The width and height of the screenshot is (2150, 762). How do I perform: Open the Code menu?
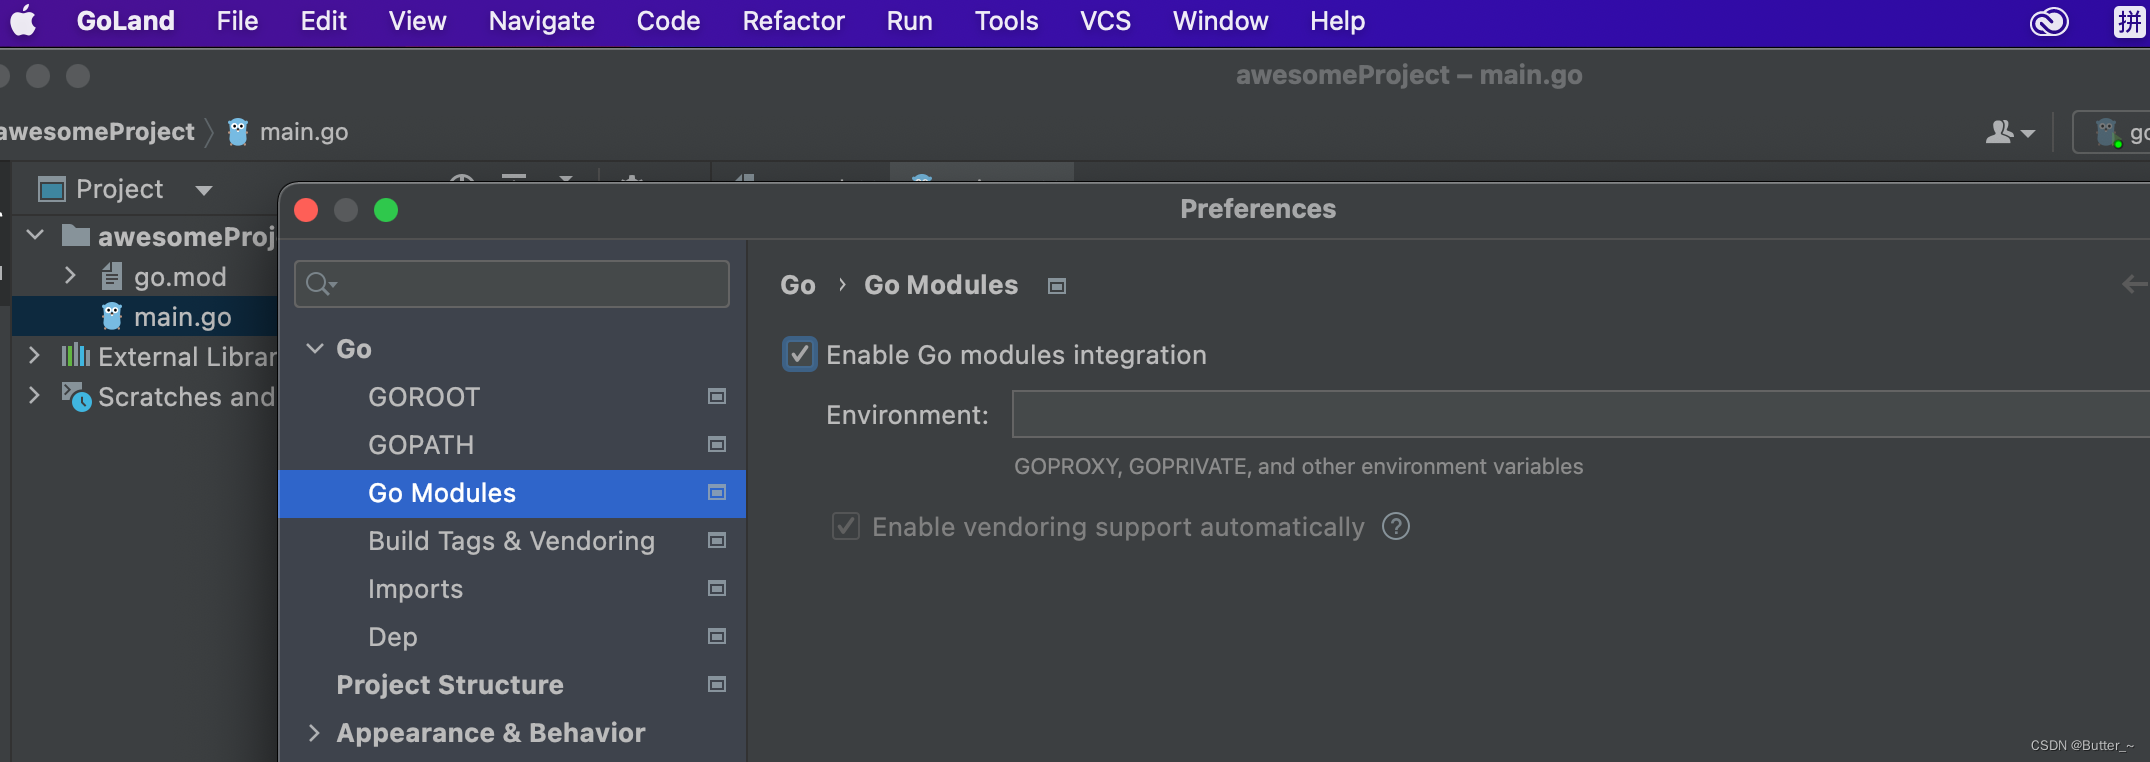pos(668,21)
